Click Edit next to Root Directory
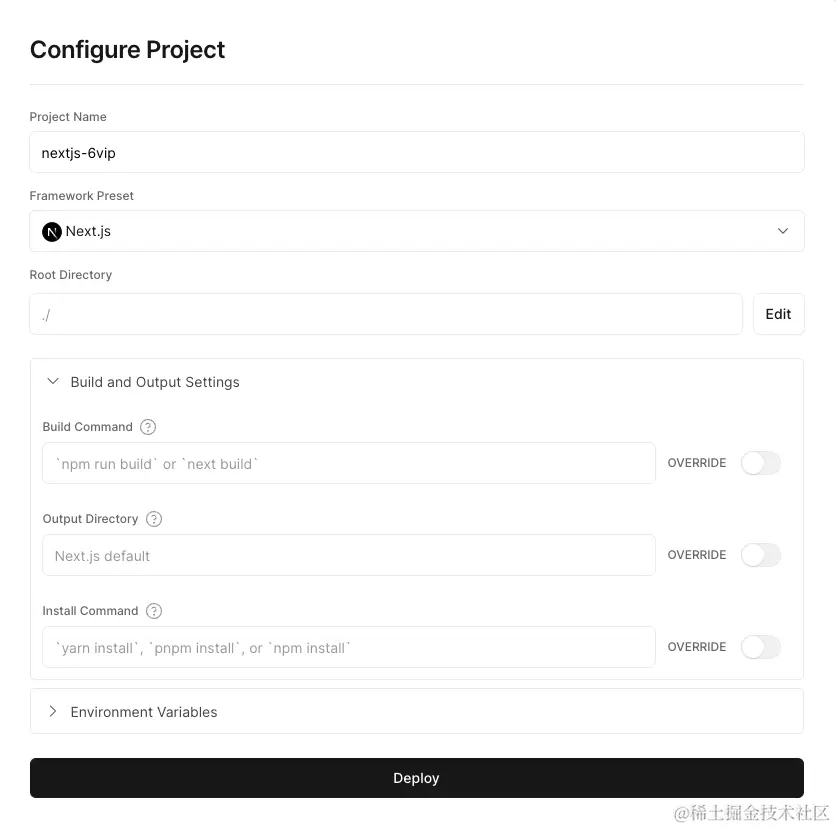 coord(778,314)
